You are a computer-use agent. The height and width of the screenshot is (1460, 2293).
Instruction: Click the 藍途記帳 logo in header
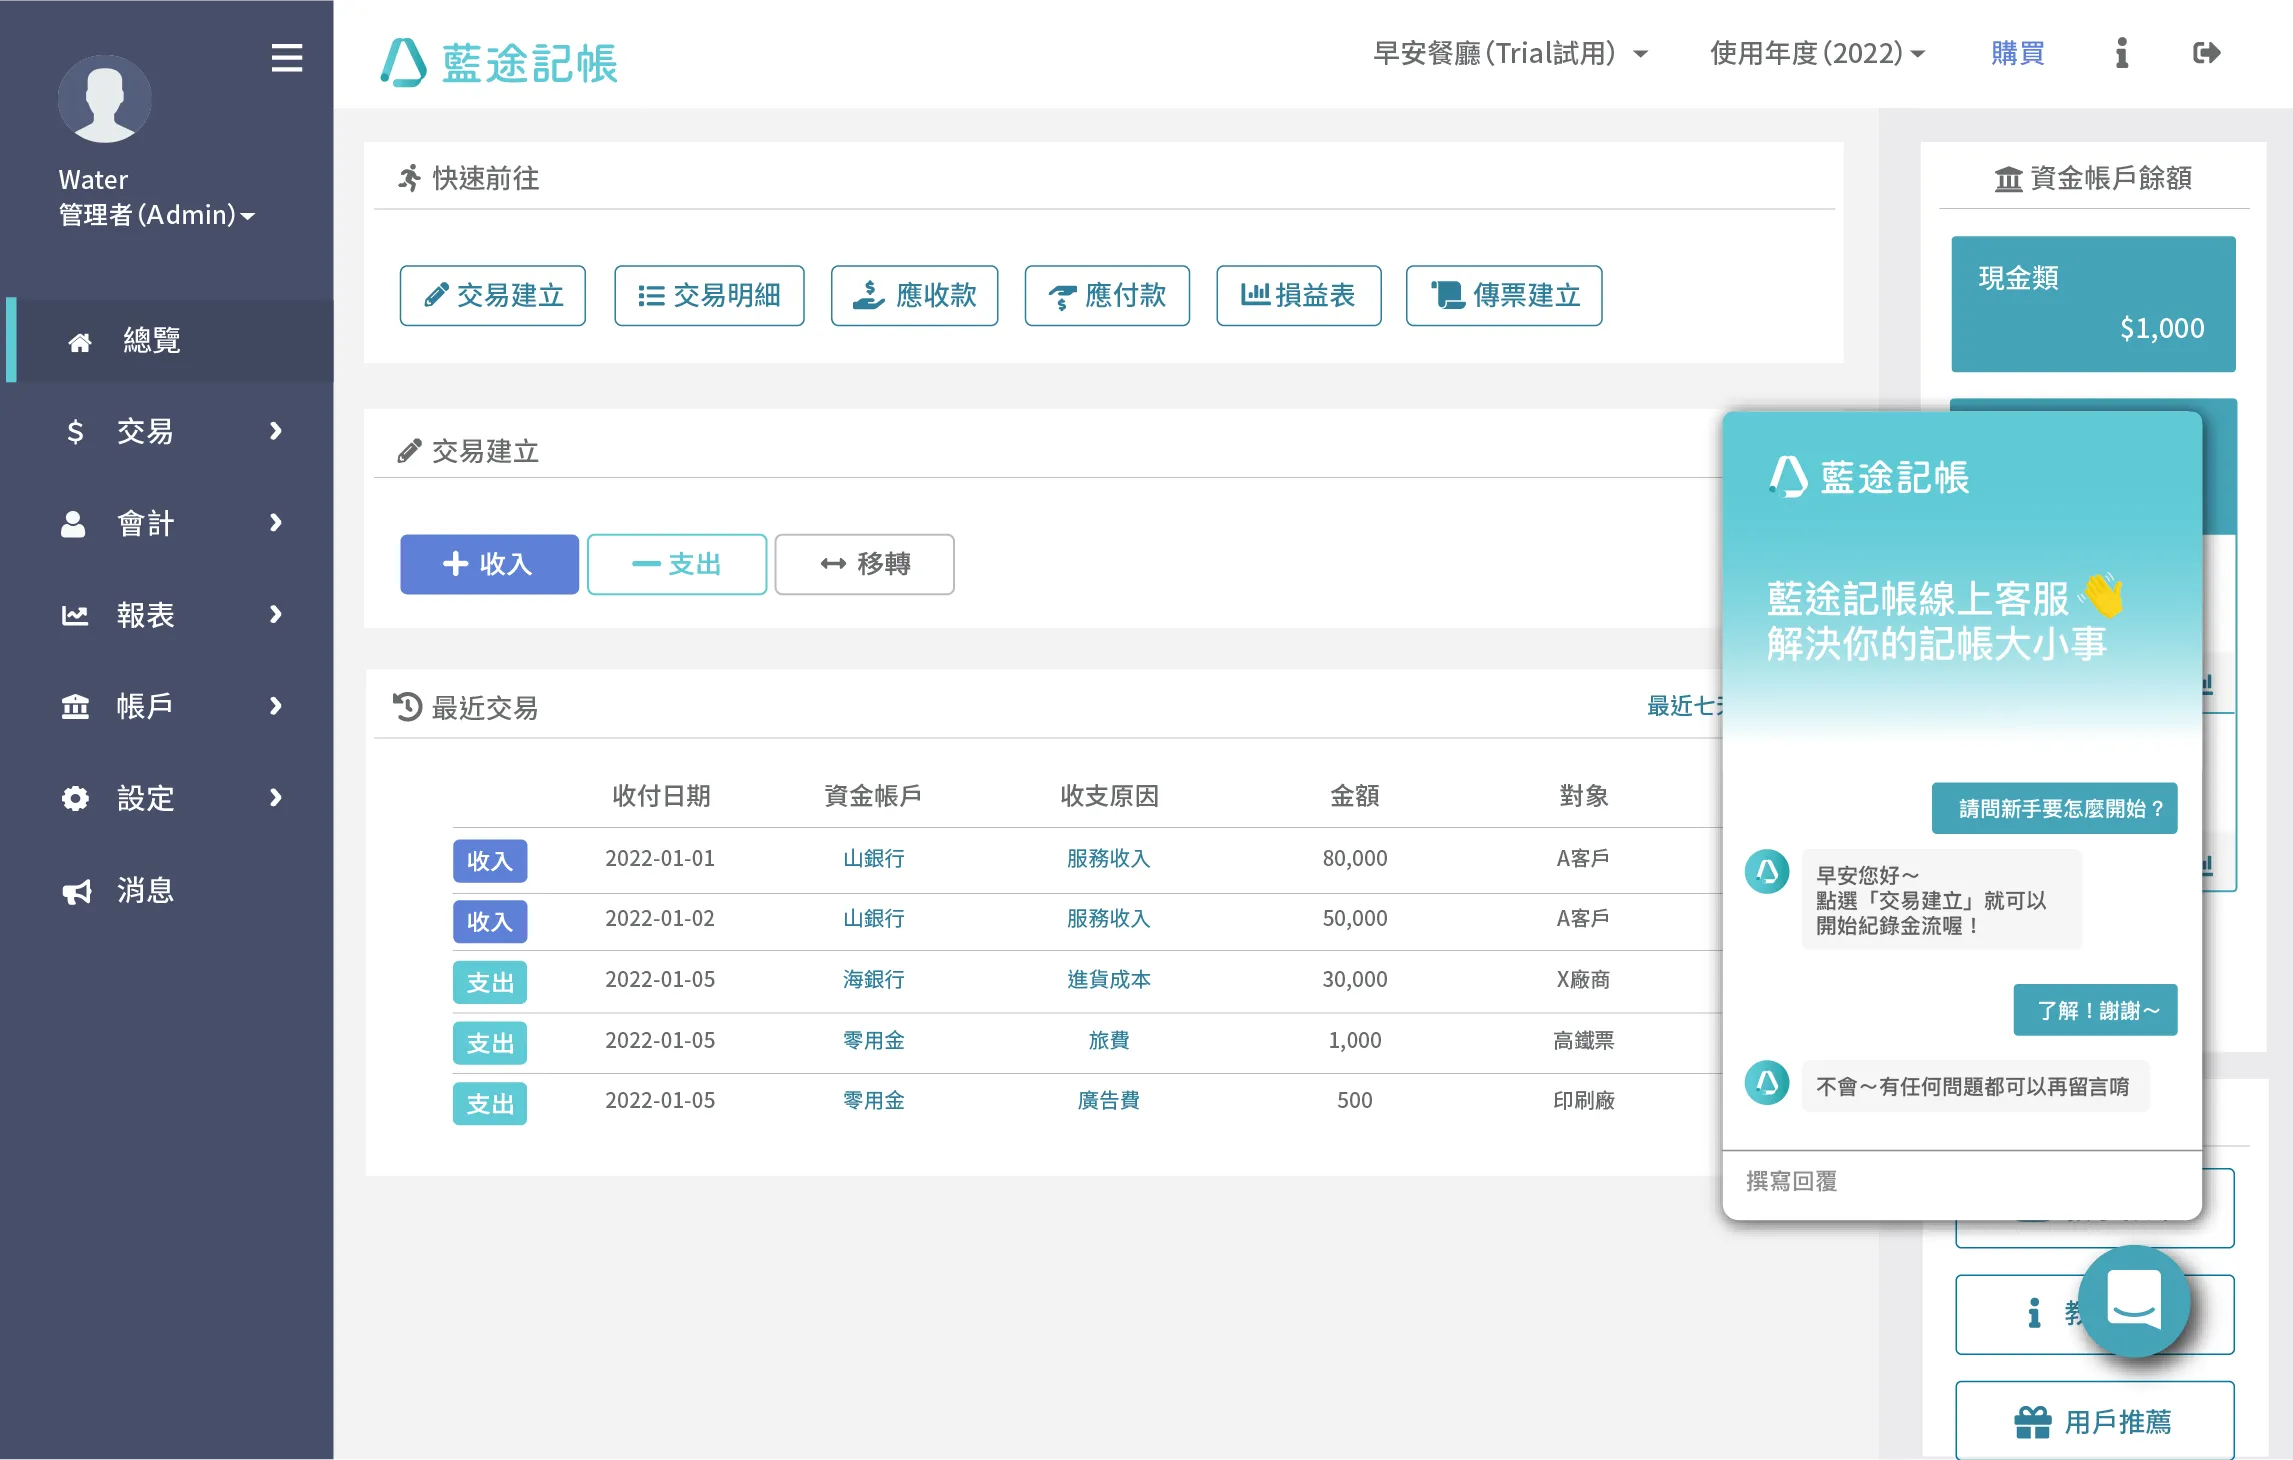click(x=499, y=62)
